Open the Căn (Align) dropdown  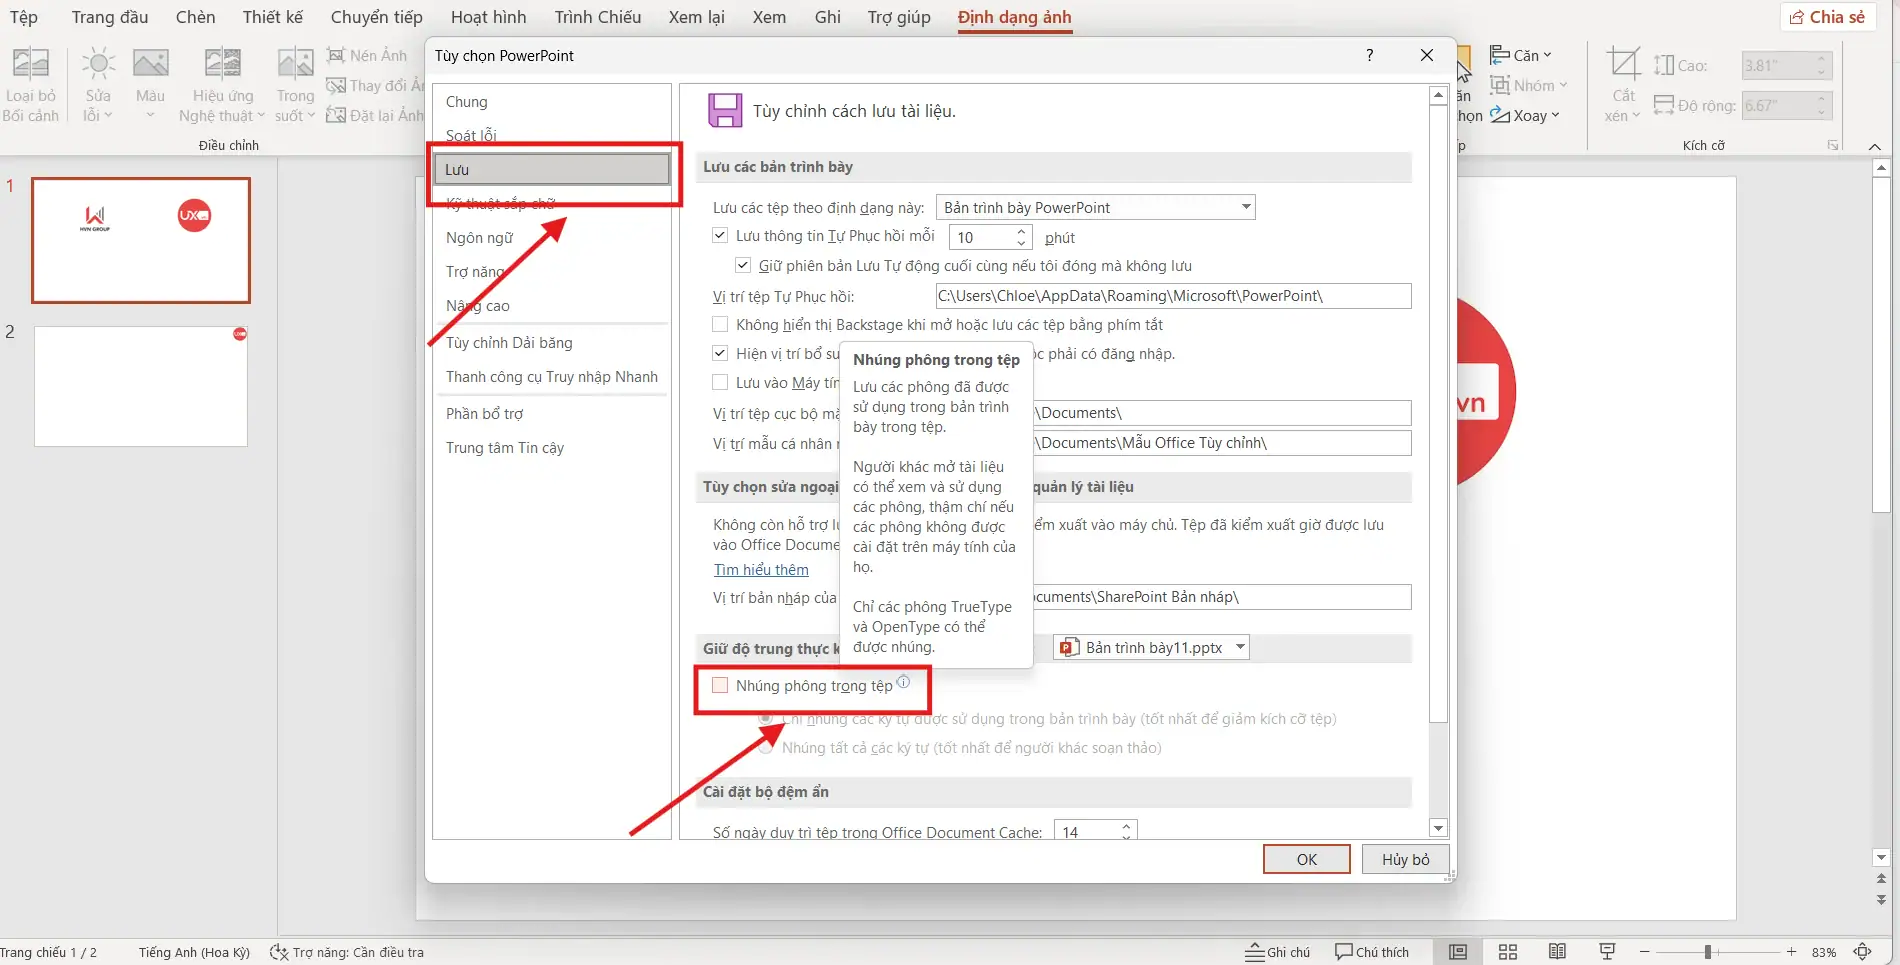coord(1521,55)
